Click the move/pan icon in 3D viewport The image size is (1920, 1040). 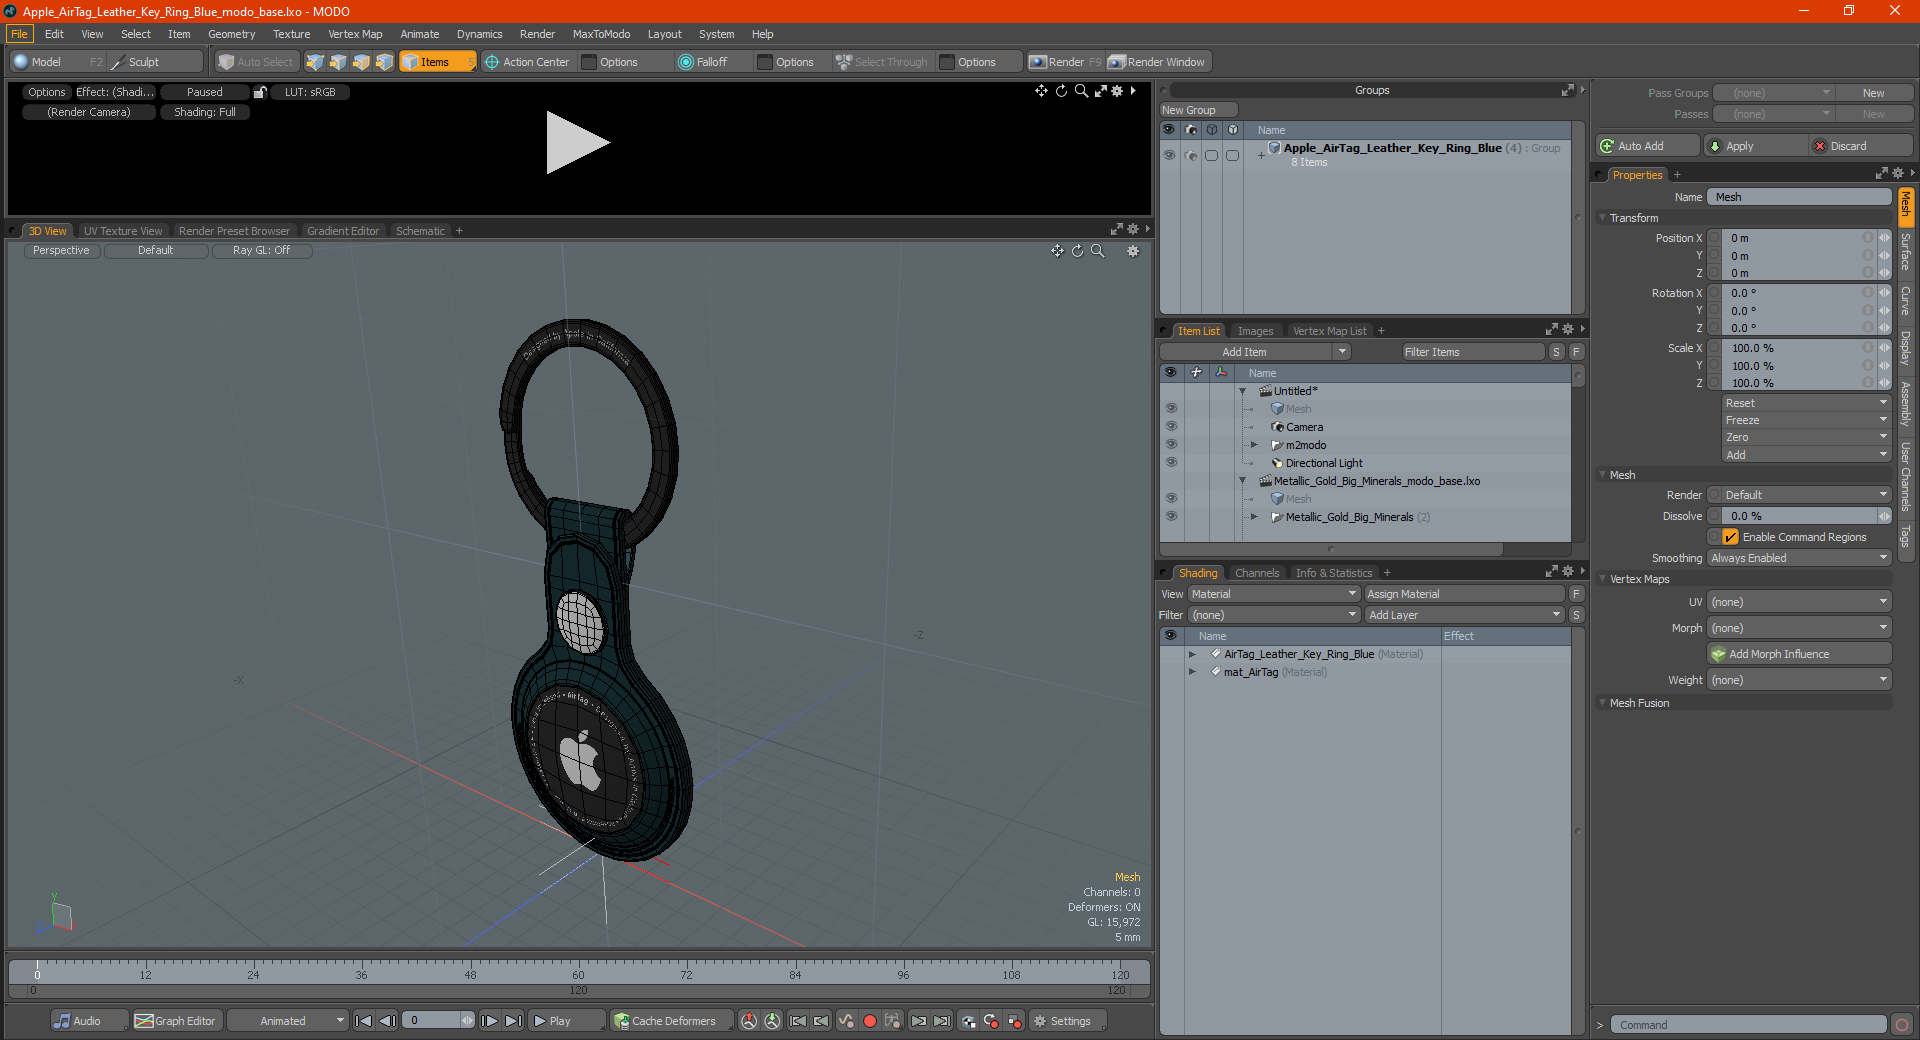pyautogui.click(x=1057, y=251)
